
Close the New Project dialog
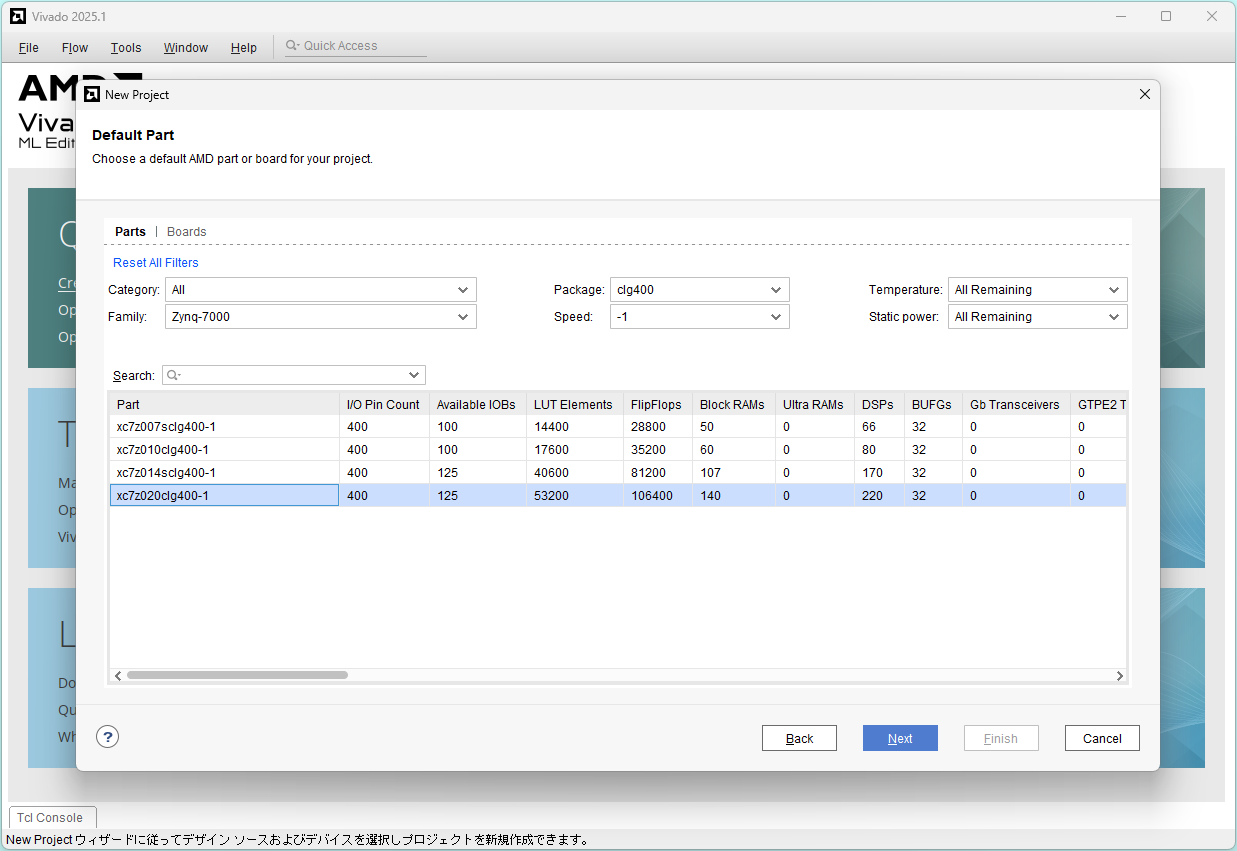[1145, 94]
